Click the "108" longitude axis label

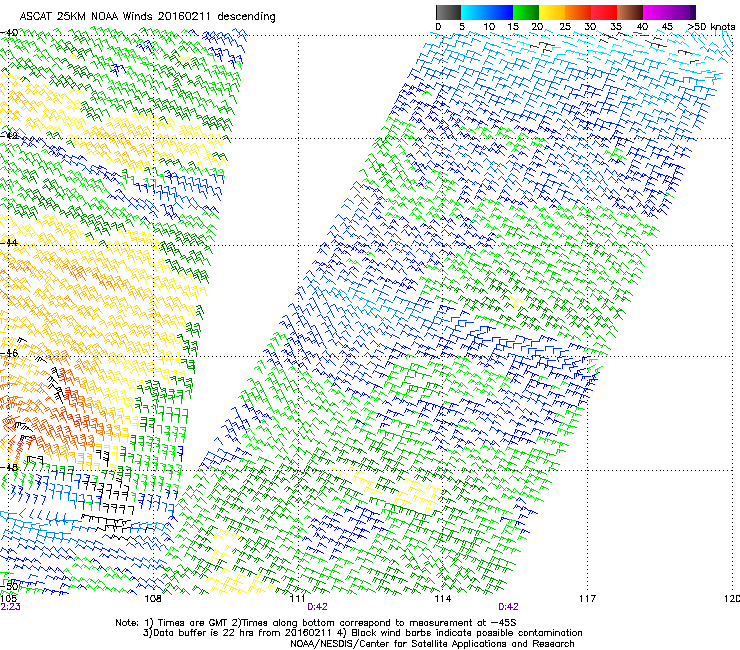coord(153,599)
